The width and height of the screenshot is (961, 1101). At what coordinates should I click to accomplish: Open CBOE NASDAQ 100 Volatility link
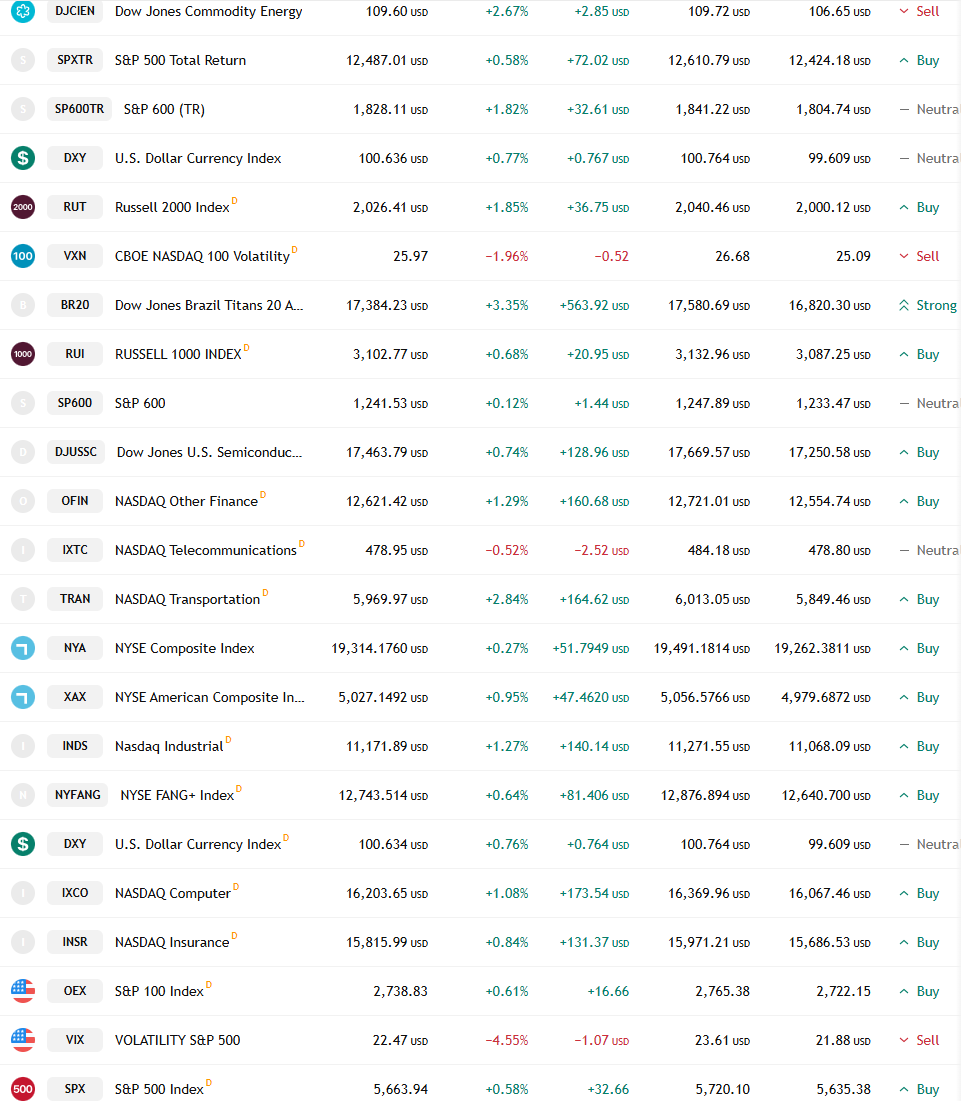click(x=202, y=256)
